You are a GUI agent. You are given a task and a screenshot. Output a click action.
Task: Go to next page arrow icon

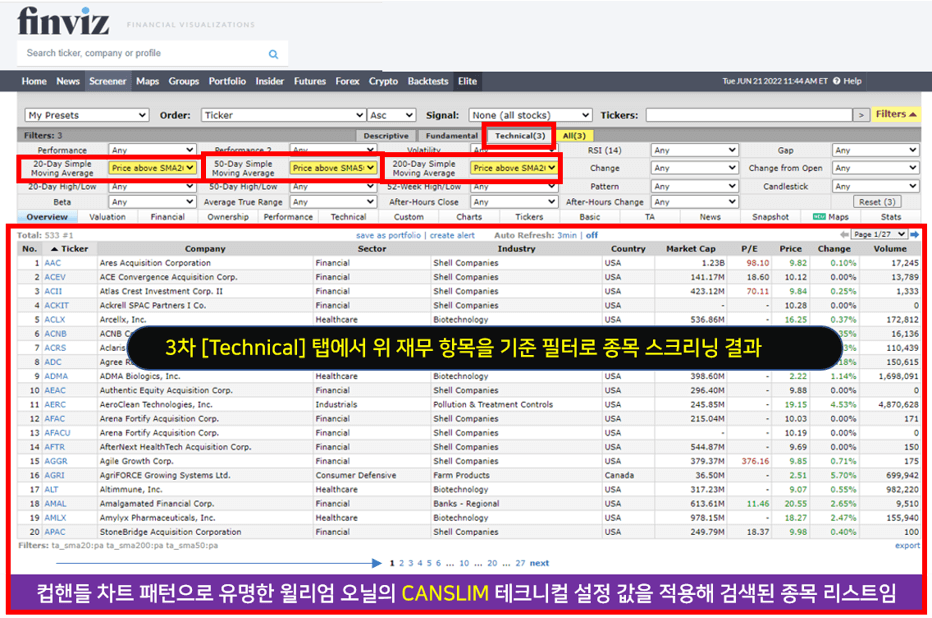click(914, 235)
